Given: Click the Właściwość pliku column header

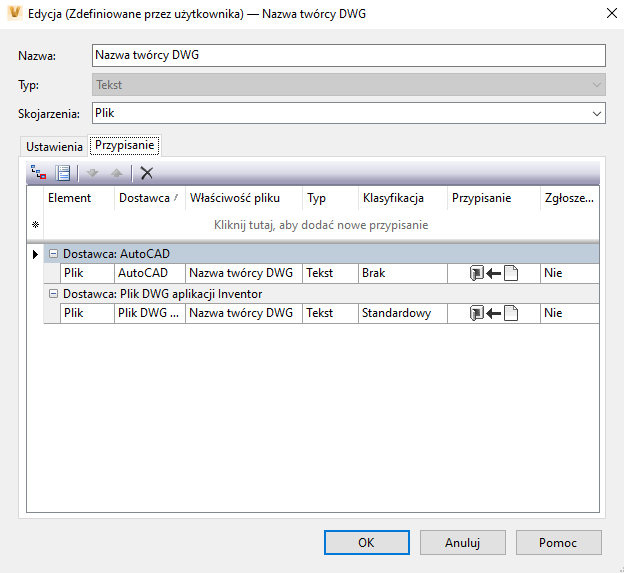Looking at the screenshot, I should click(244, 198).
